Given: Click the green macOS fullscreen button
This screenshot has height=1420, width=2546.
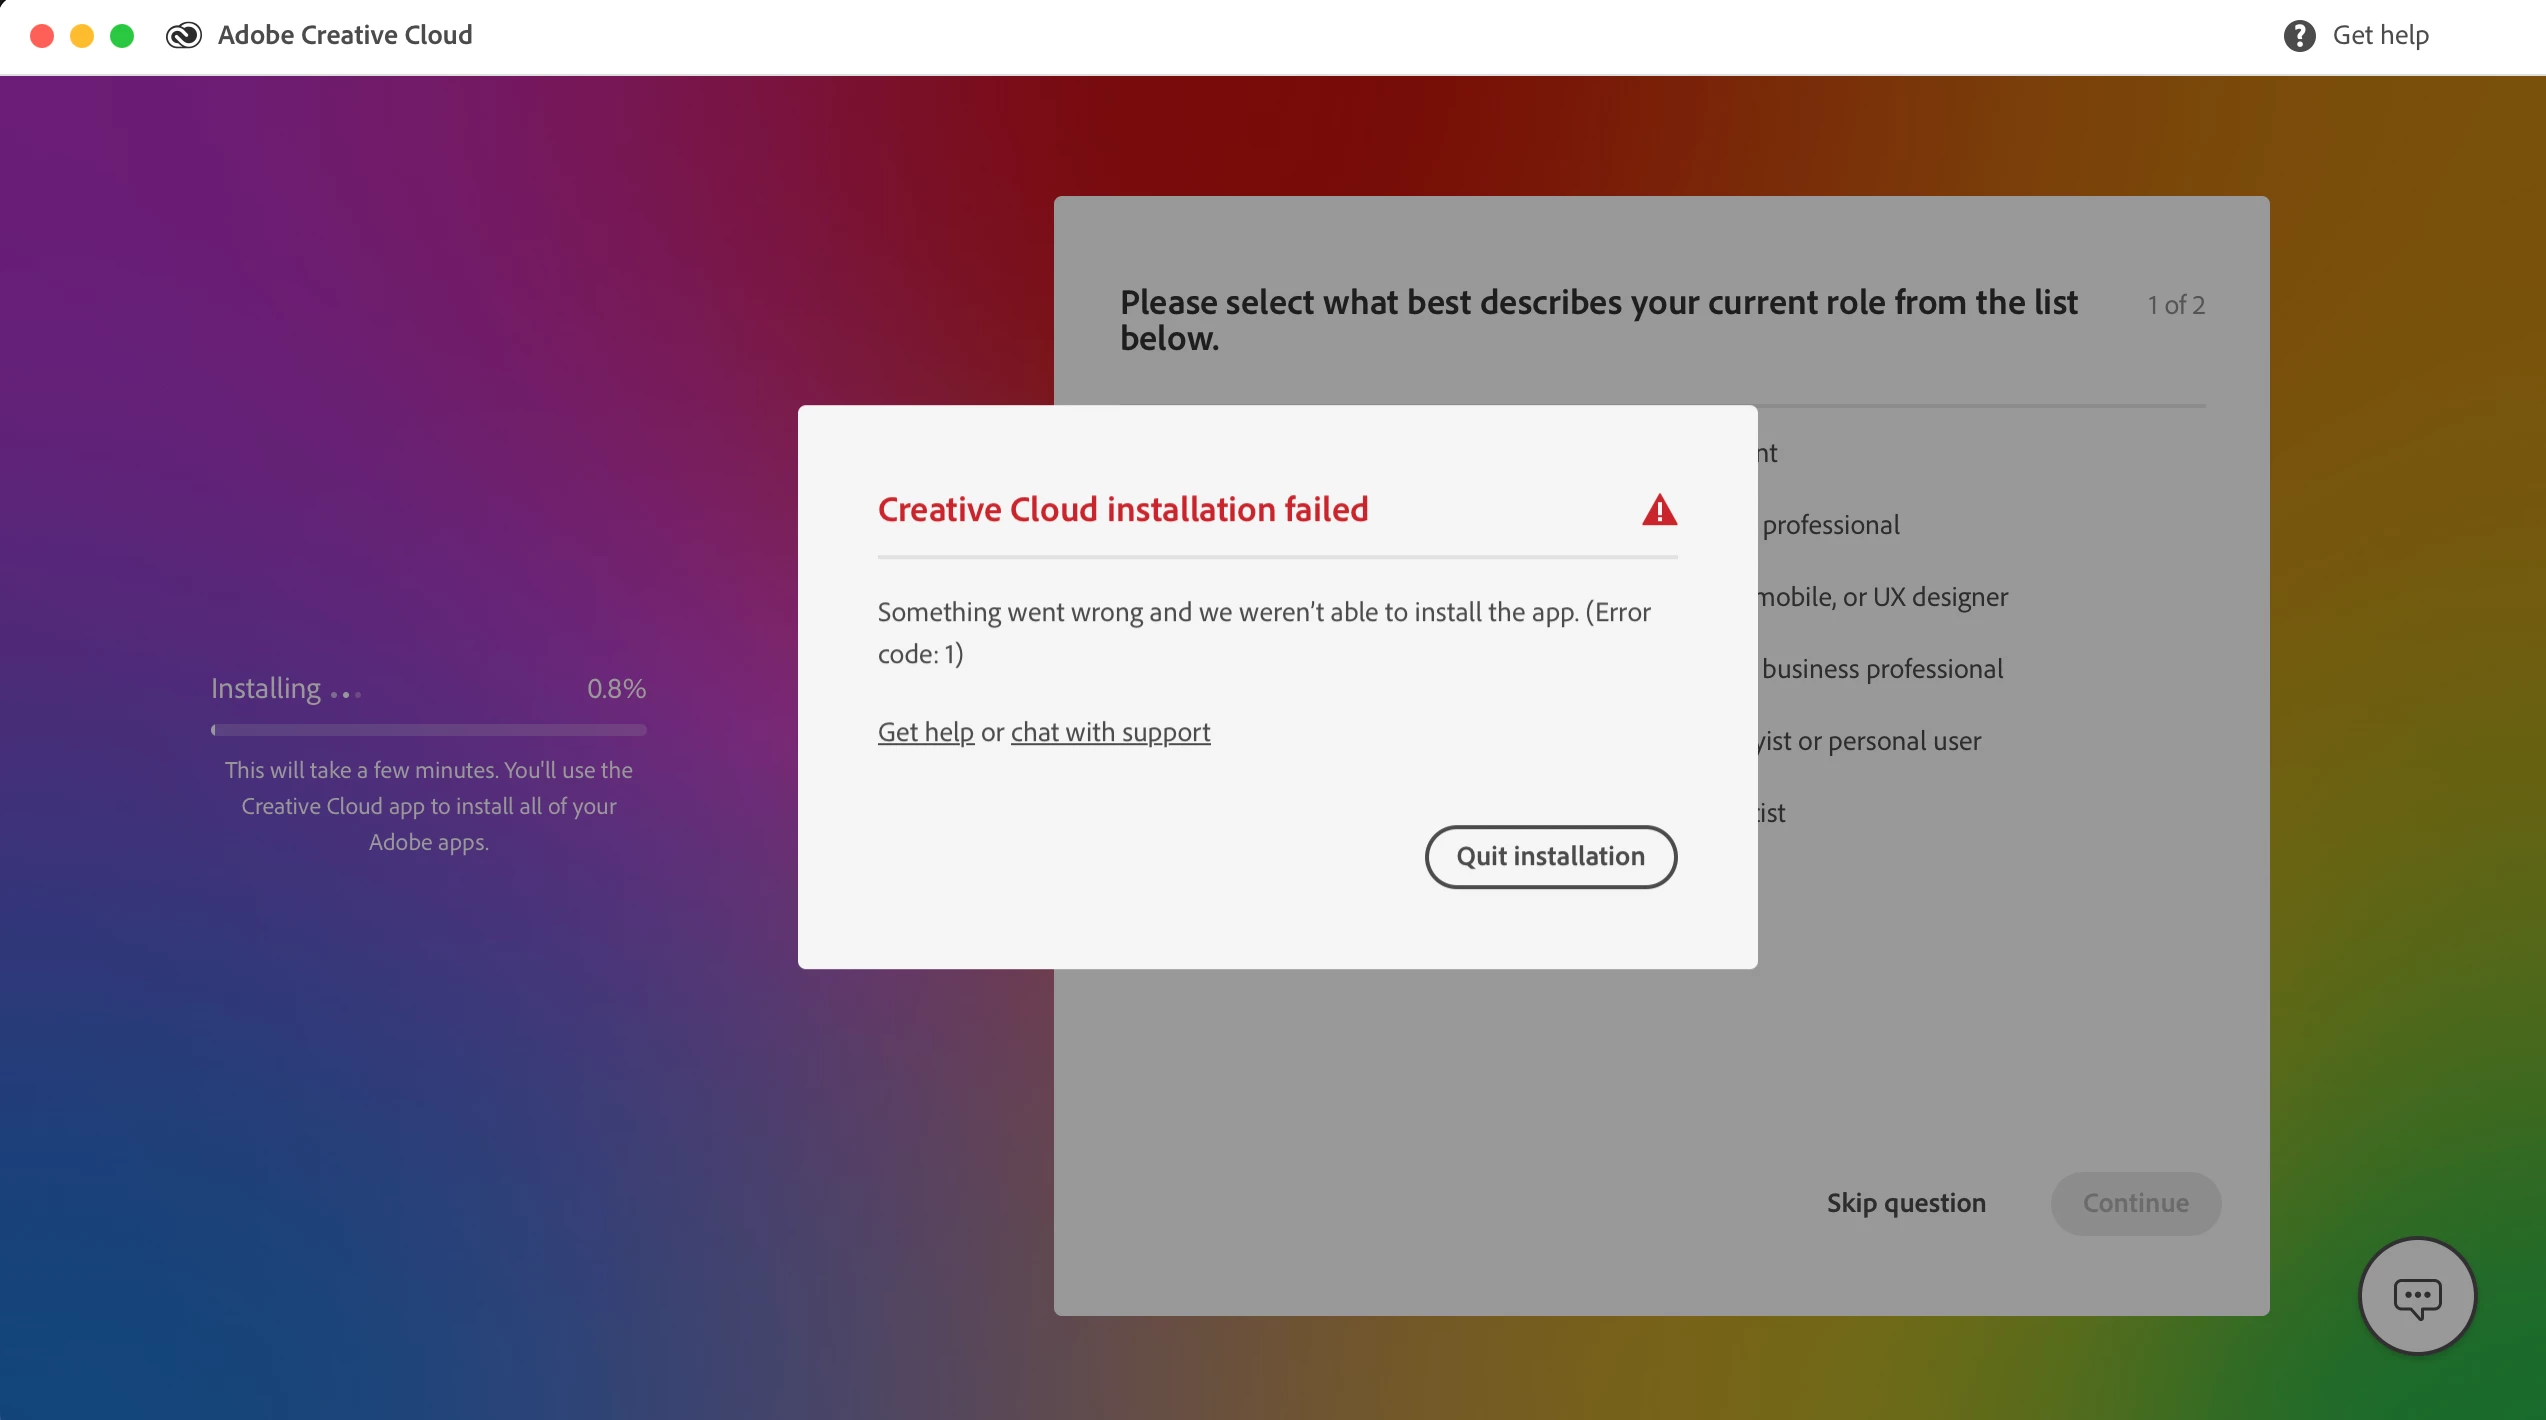Looking at the screenshot, I should point(122,36).
